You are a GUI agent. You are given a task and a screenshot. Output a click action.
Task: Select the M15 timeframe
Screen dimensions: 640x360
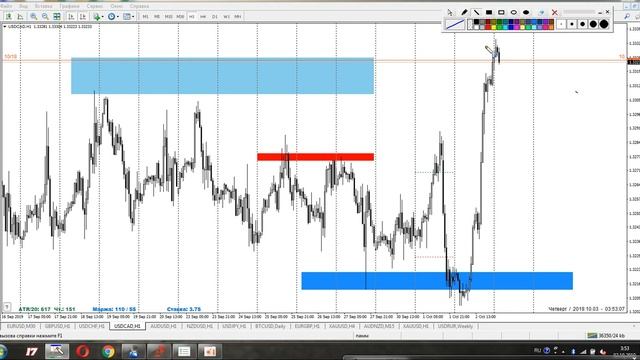[x=168, y=17]
